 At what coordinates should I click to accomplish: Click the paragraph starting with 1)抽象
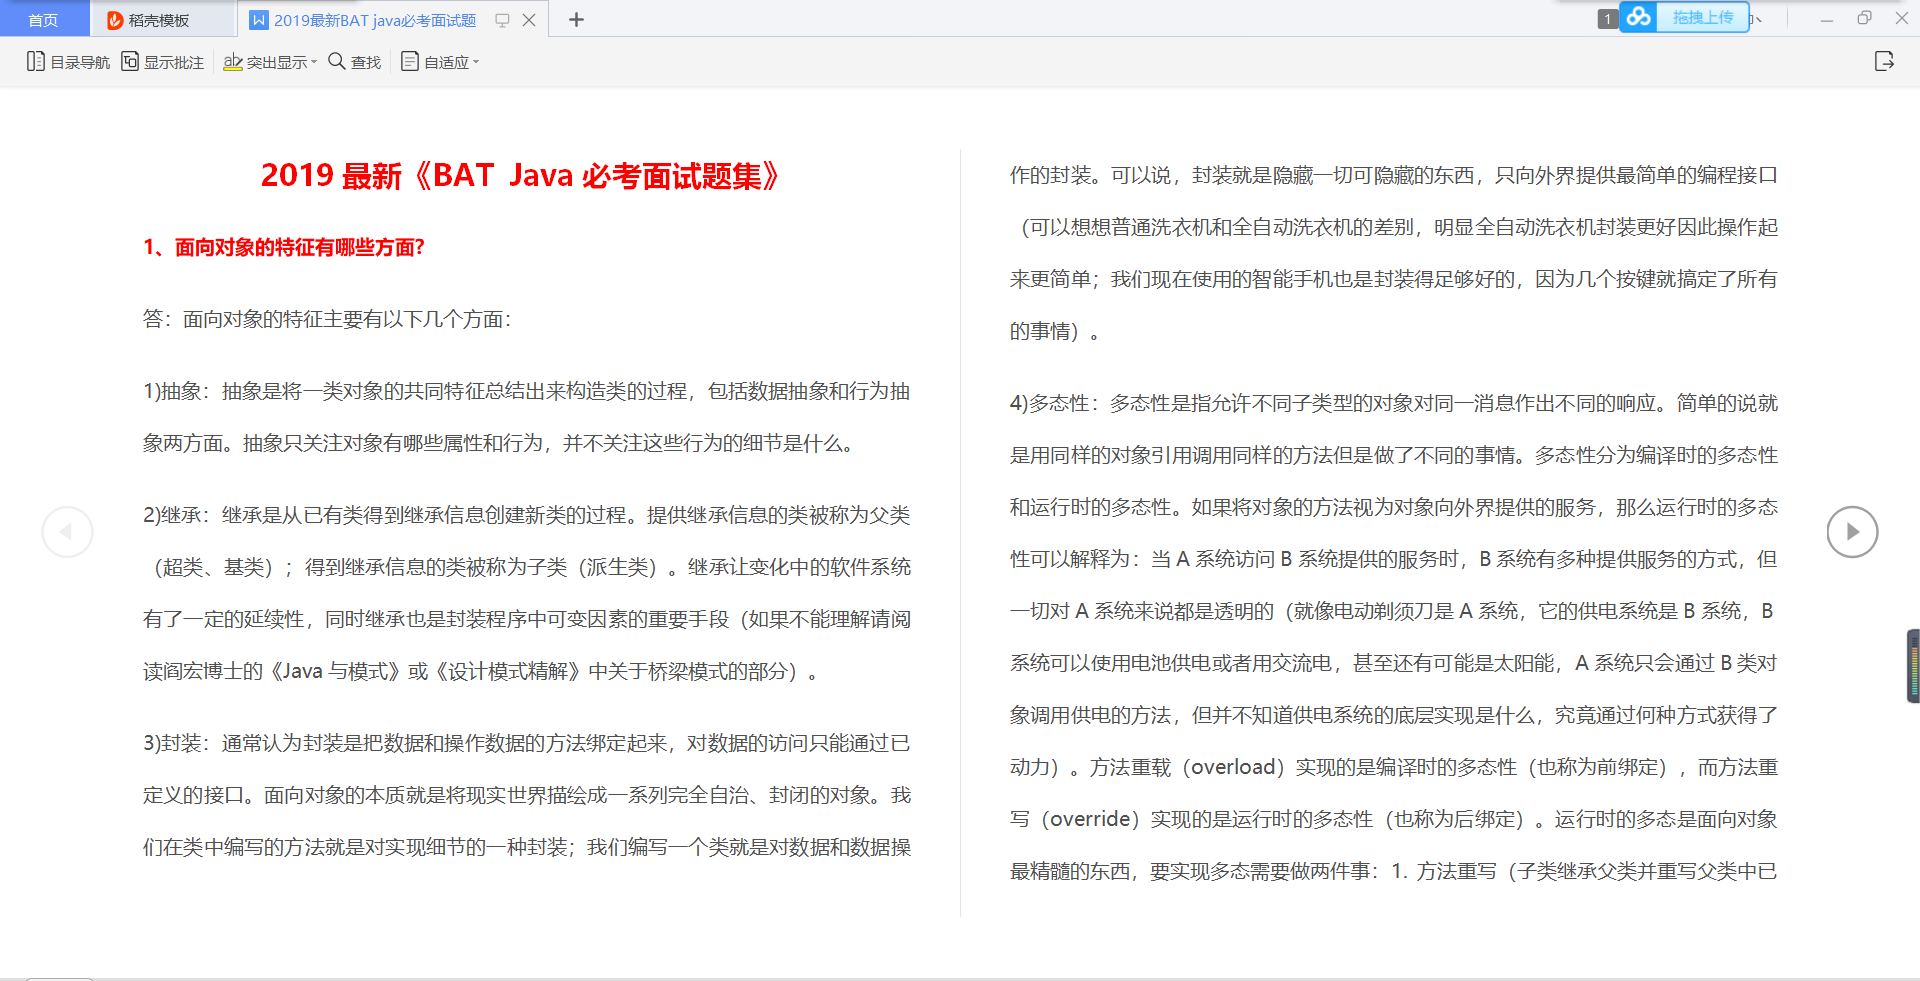click(x=526, y=417)
